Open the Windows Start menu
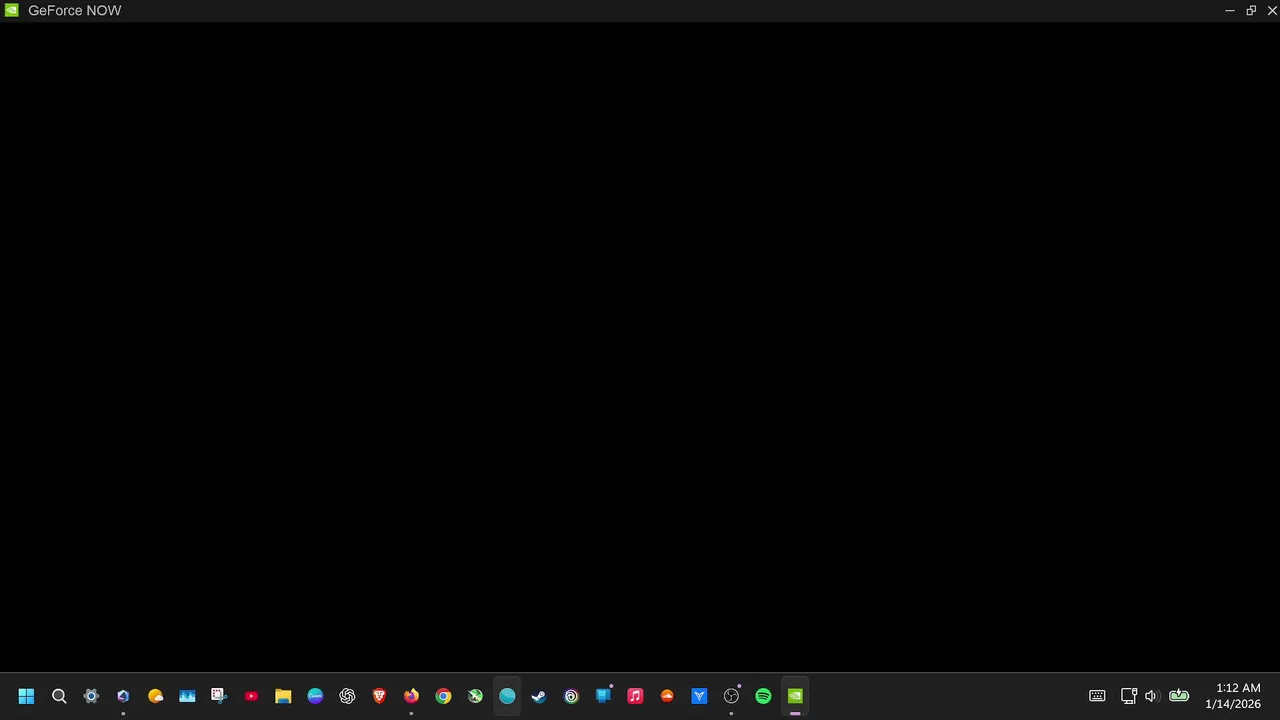 [x=26, y=696]
